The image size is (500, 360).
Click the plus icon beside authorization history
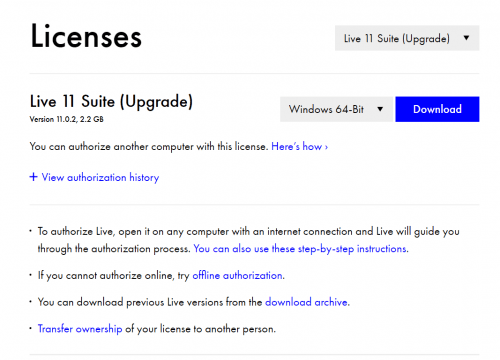(33, 177)
